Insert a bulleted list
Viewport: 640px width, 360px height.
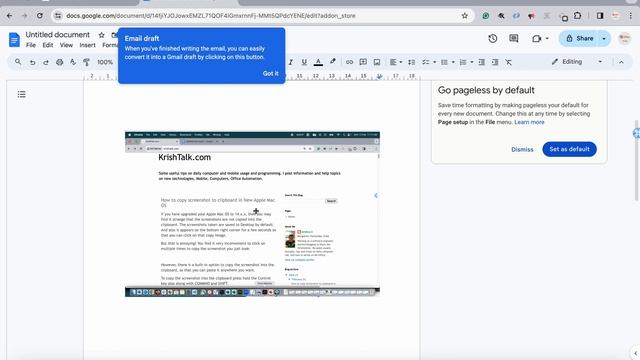click(x=444, y=62)
